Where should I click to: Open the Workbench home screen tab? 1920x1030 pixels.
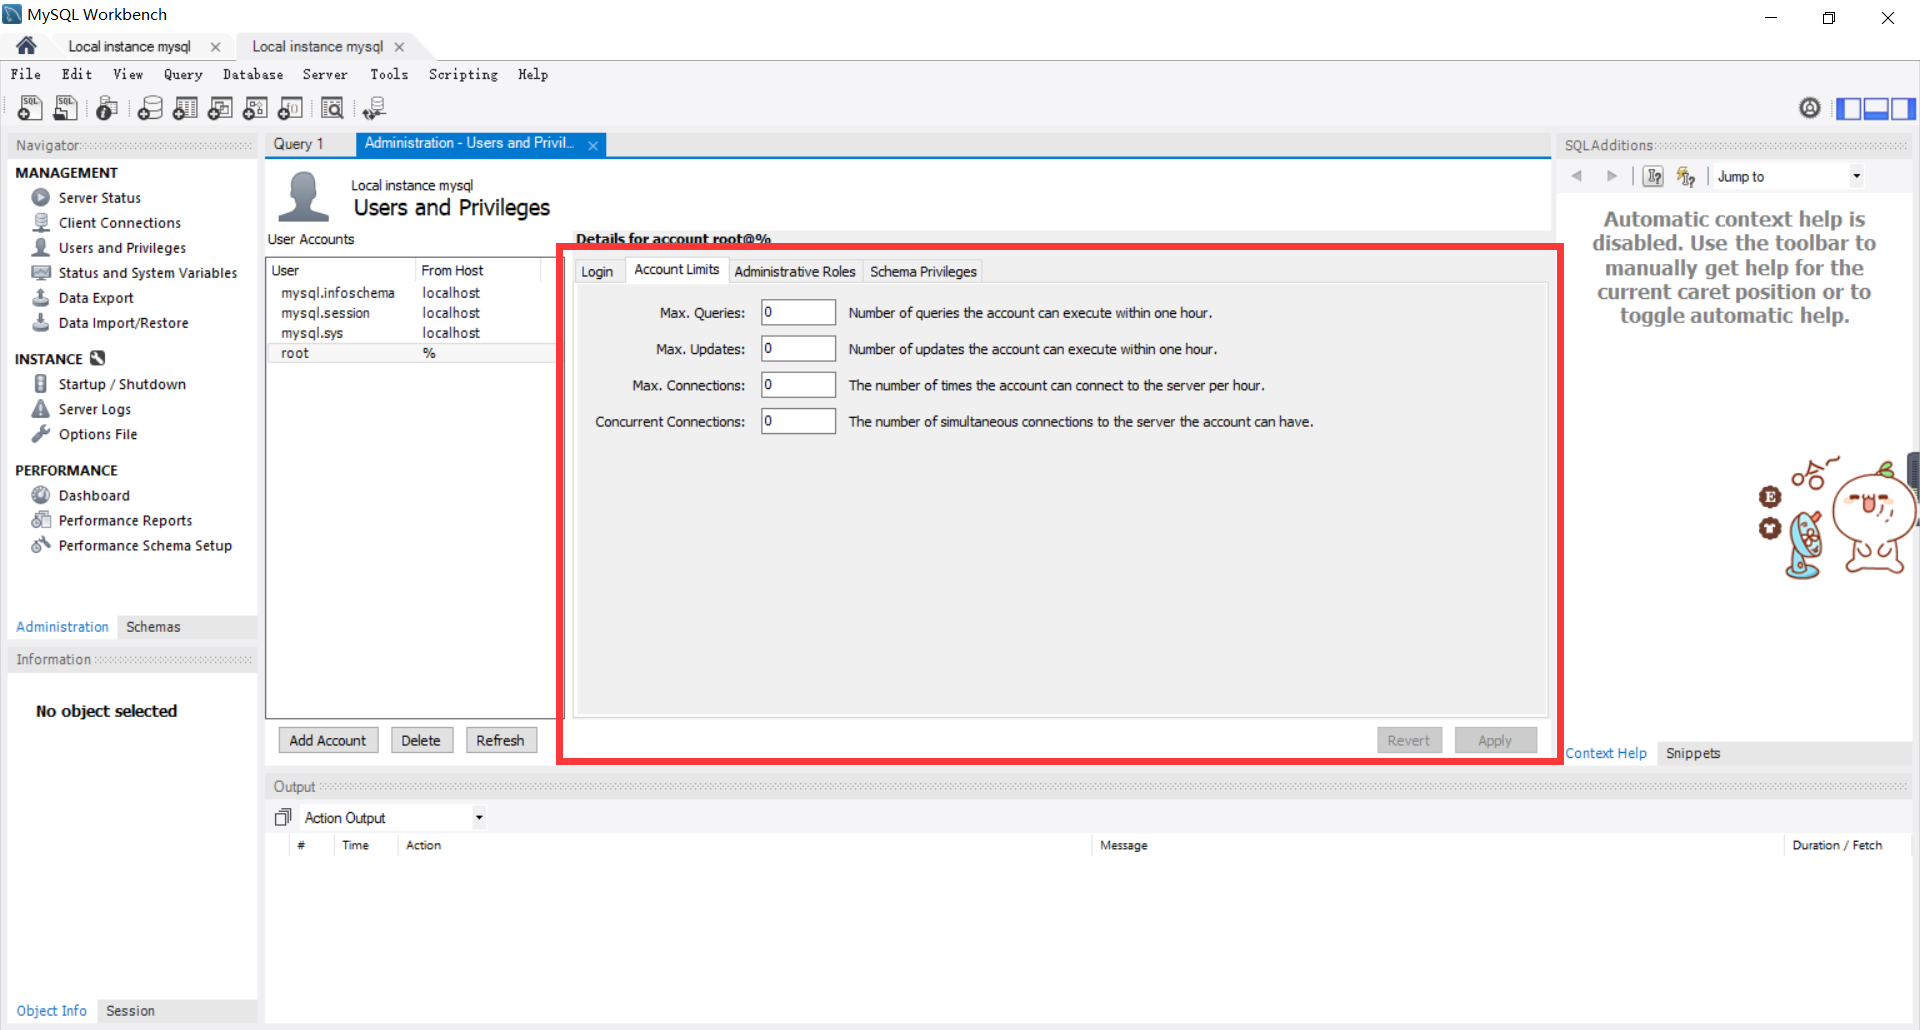26,46
